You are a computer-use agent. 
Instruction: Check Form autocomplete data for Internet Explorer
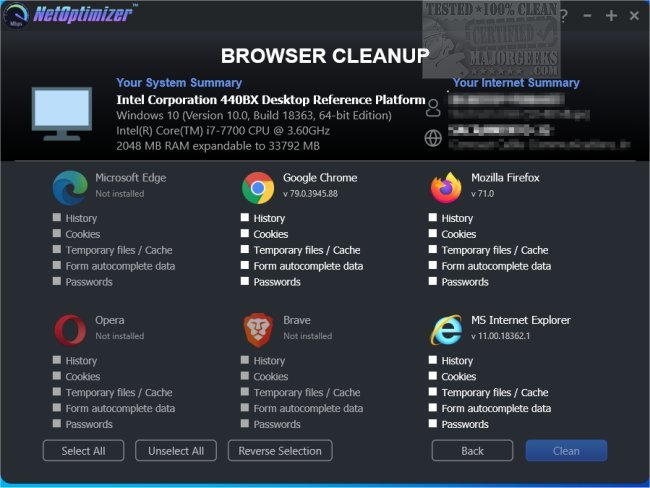433,407
